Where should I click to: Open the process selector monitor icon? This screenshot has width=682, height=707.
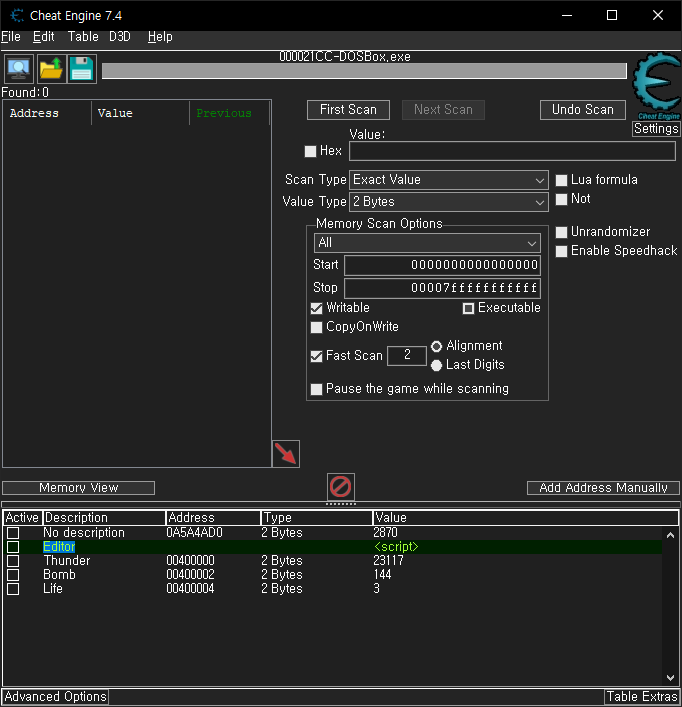(x=19, y=69)
